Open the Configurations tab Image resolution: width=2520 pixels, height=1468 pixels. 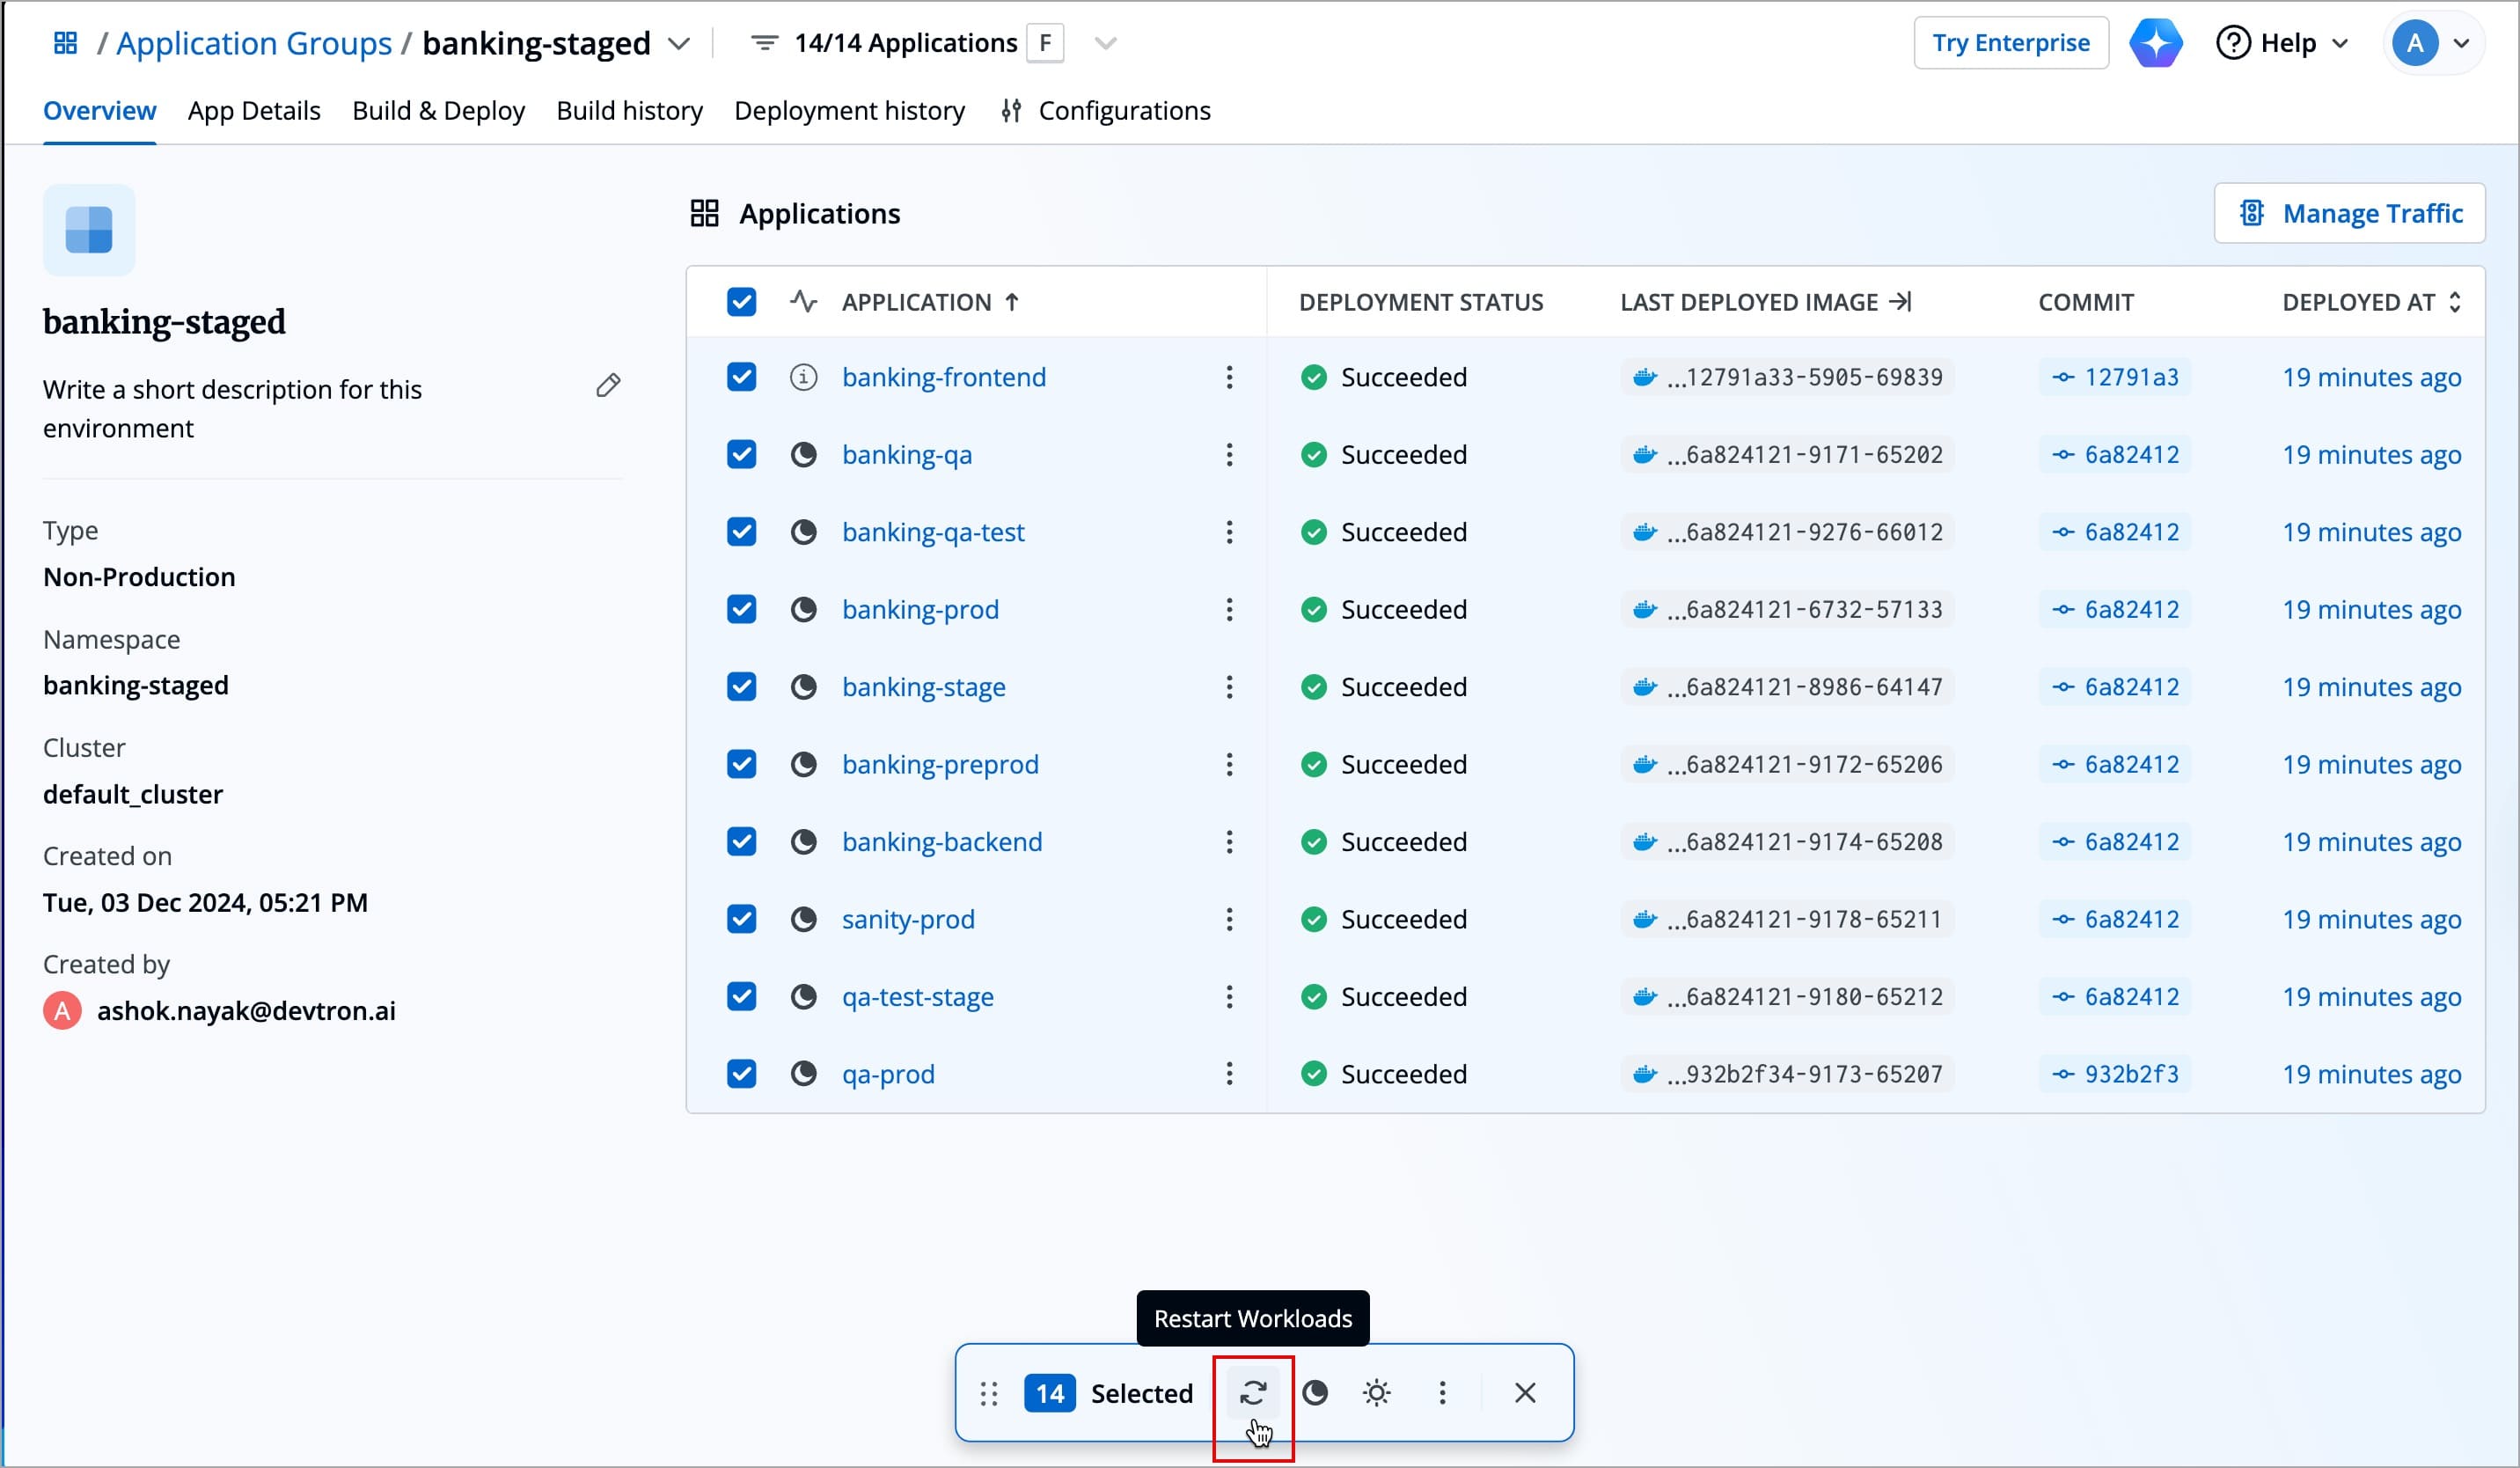(x=1124, y=110)
